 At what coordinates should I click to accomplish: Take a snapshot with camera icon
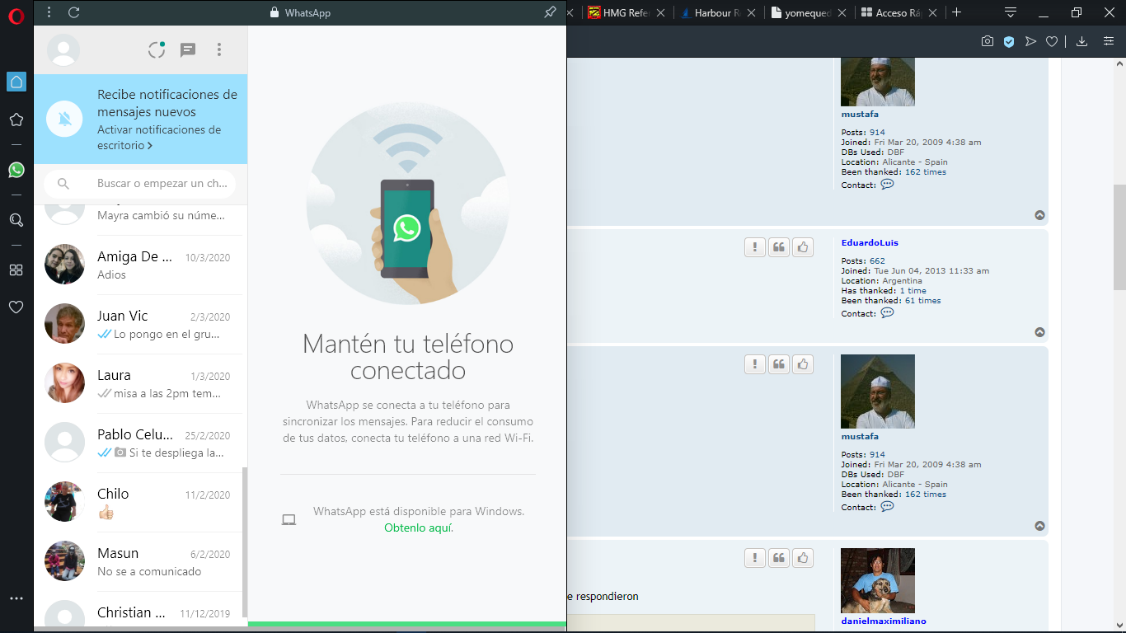point(987,42)
